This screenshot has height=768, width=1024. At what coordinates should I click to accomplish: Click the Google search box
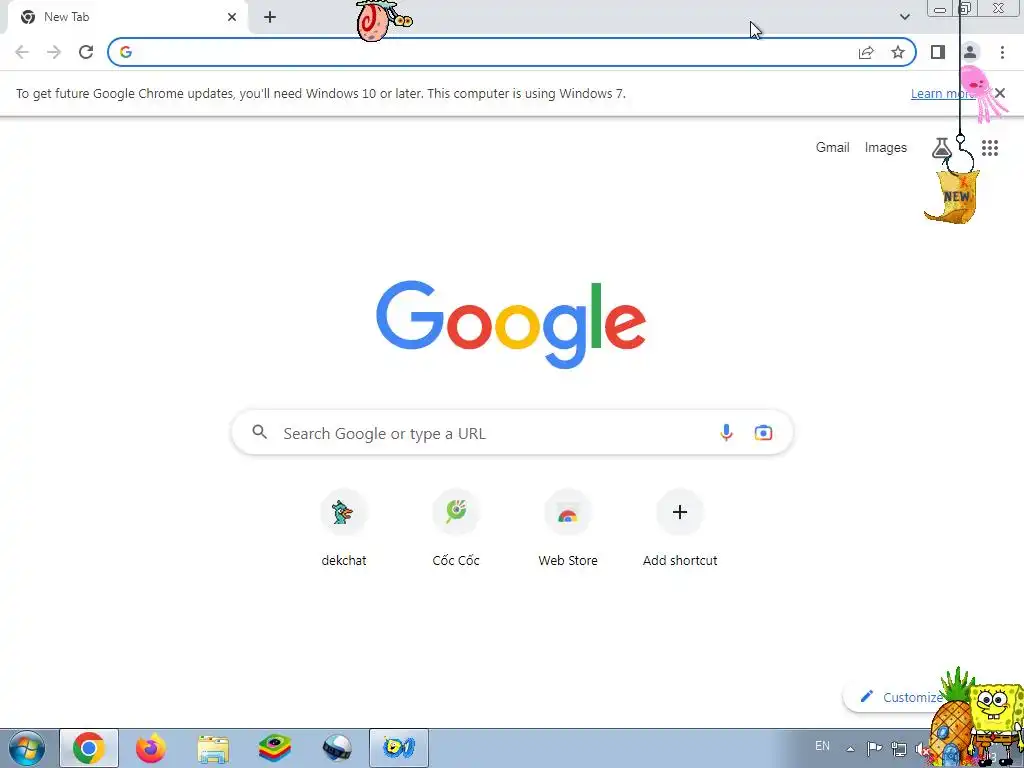pos(512,432)
